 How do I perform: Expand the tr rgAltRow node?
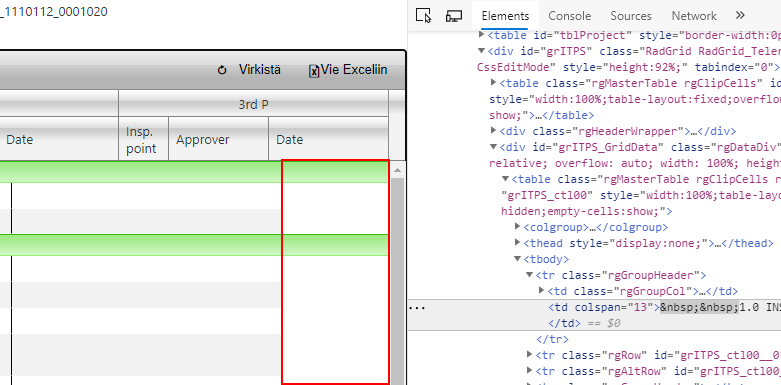[x=530, y=371]
